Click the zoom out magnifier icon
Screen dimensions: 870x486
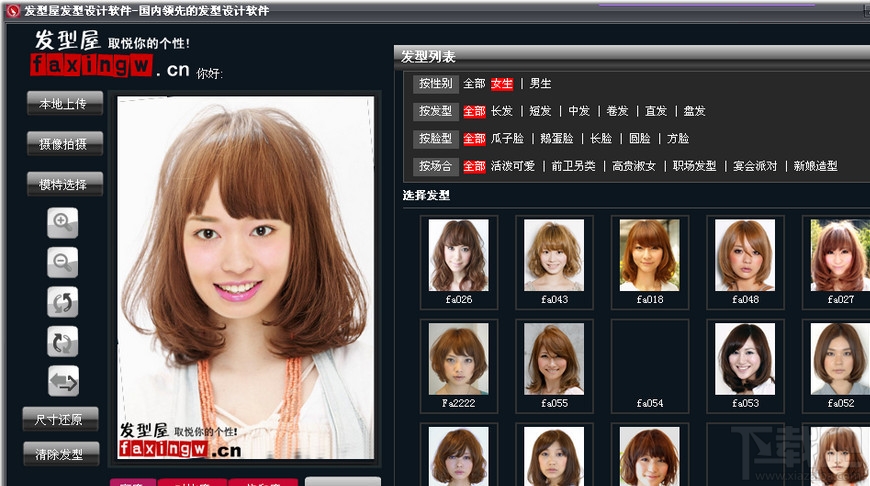[63, 262]
